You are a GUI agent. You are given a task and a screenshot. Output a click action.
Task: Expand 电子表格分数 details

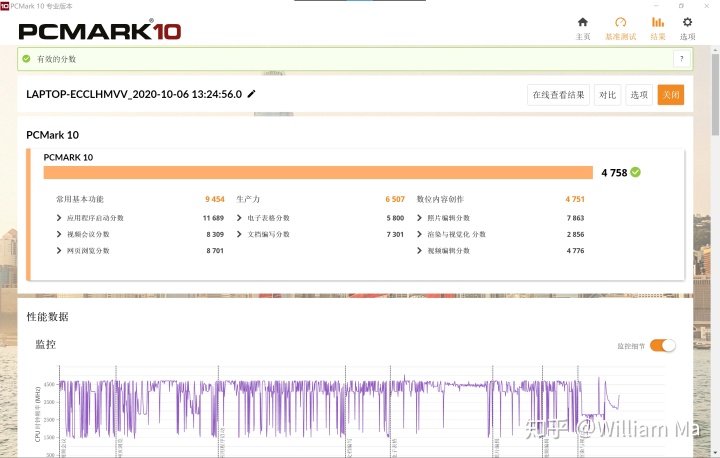(x=240, y=218)
